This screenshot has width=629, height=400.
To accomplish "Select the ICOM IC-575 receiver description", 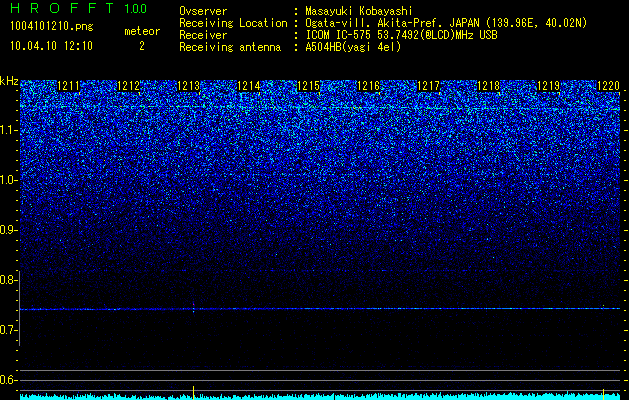I will pyautogui.click(x=402, y=35).
